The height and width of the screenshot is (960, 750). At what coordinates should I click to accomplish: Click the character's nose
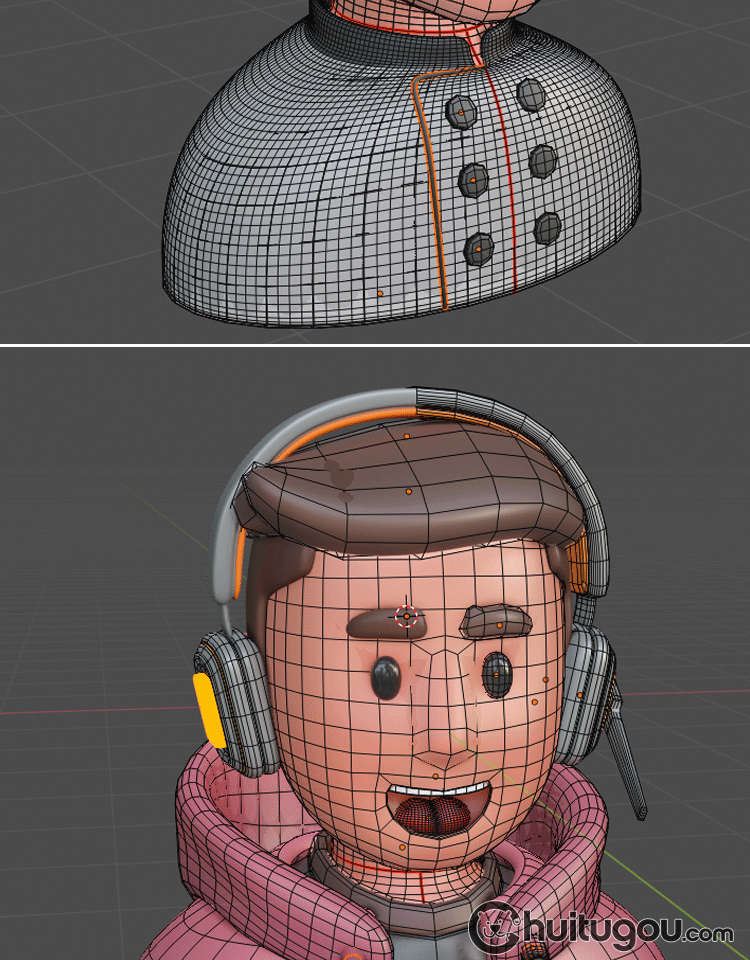click(x=439, y=745)
